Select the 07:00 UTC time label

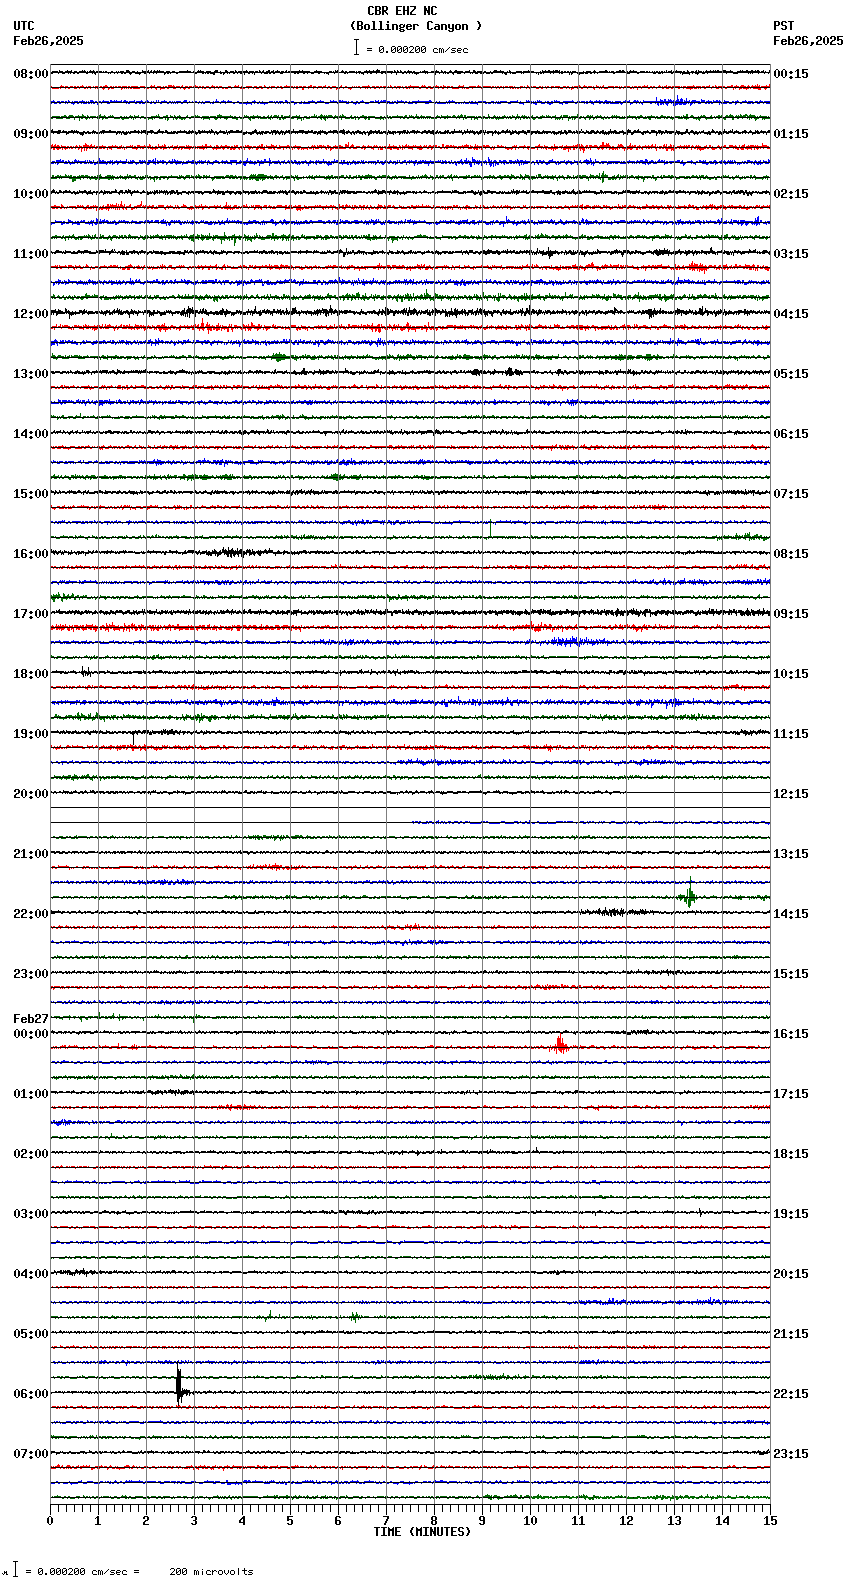(x=31, y=1454)
